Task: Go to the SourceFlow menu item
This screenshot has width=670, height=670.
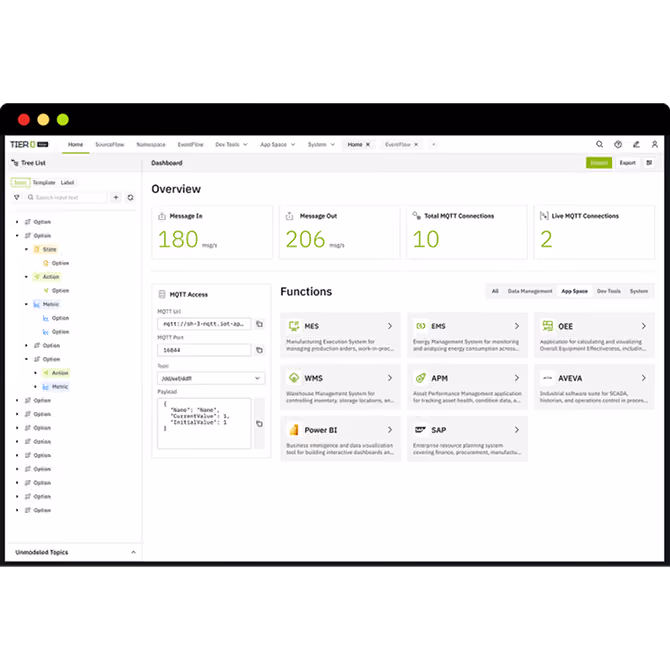Action: pyautogui.click(x=109, y=144)
